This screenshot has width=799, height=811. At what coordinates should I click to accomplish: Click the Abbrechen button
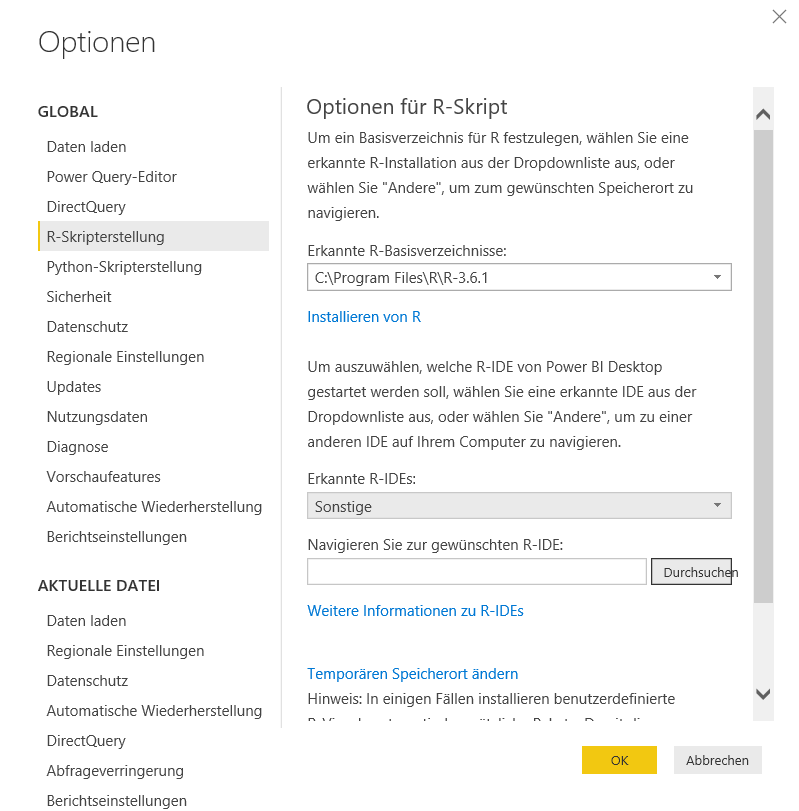[x=717, y=760]
